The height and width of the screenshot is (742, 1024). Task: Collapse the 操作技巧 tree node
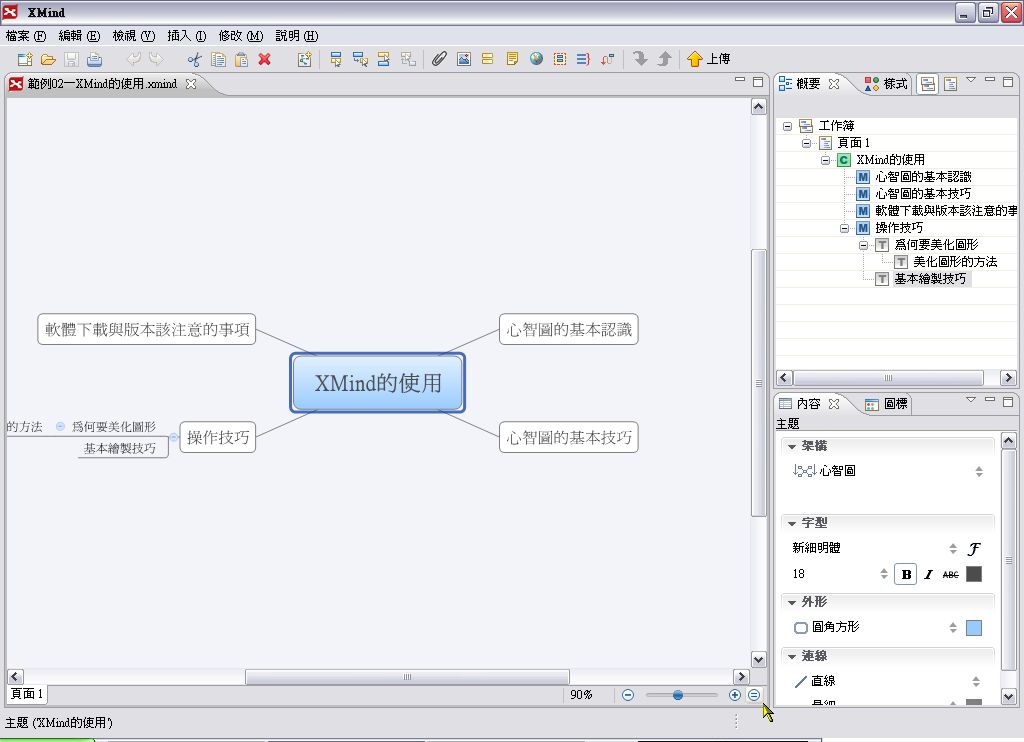tap(844, 228)
